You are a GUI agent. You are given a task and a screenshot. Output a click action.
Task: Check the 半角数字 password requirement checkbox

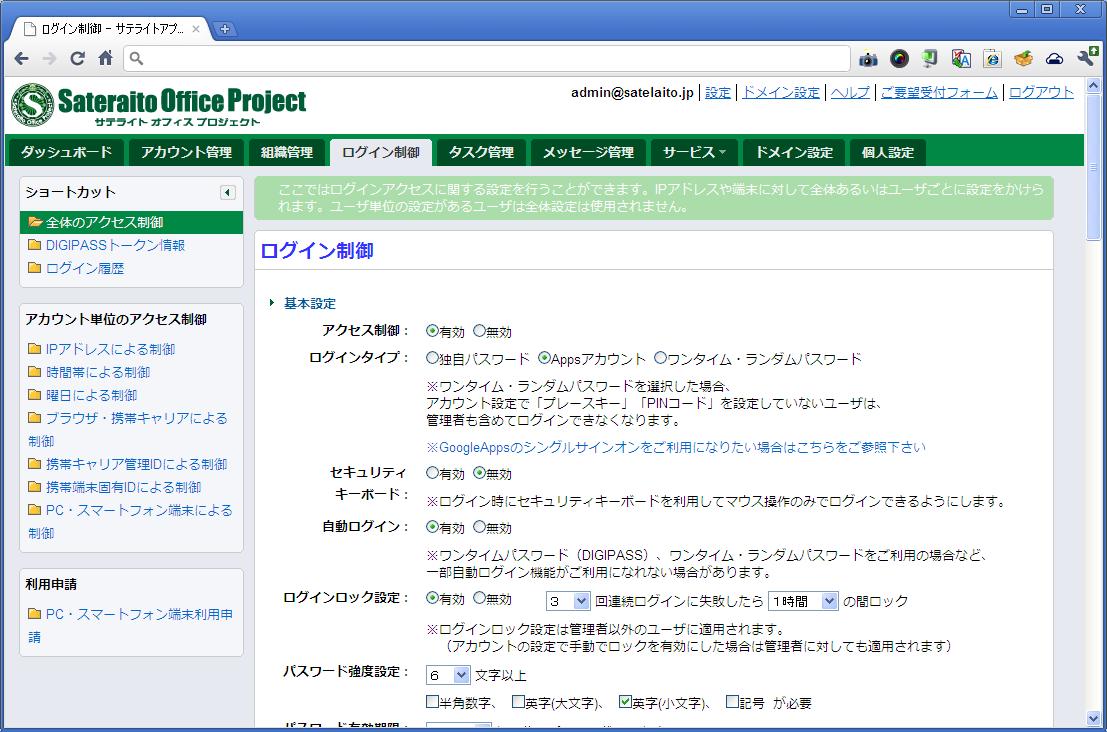[x=433, y=702]
